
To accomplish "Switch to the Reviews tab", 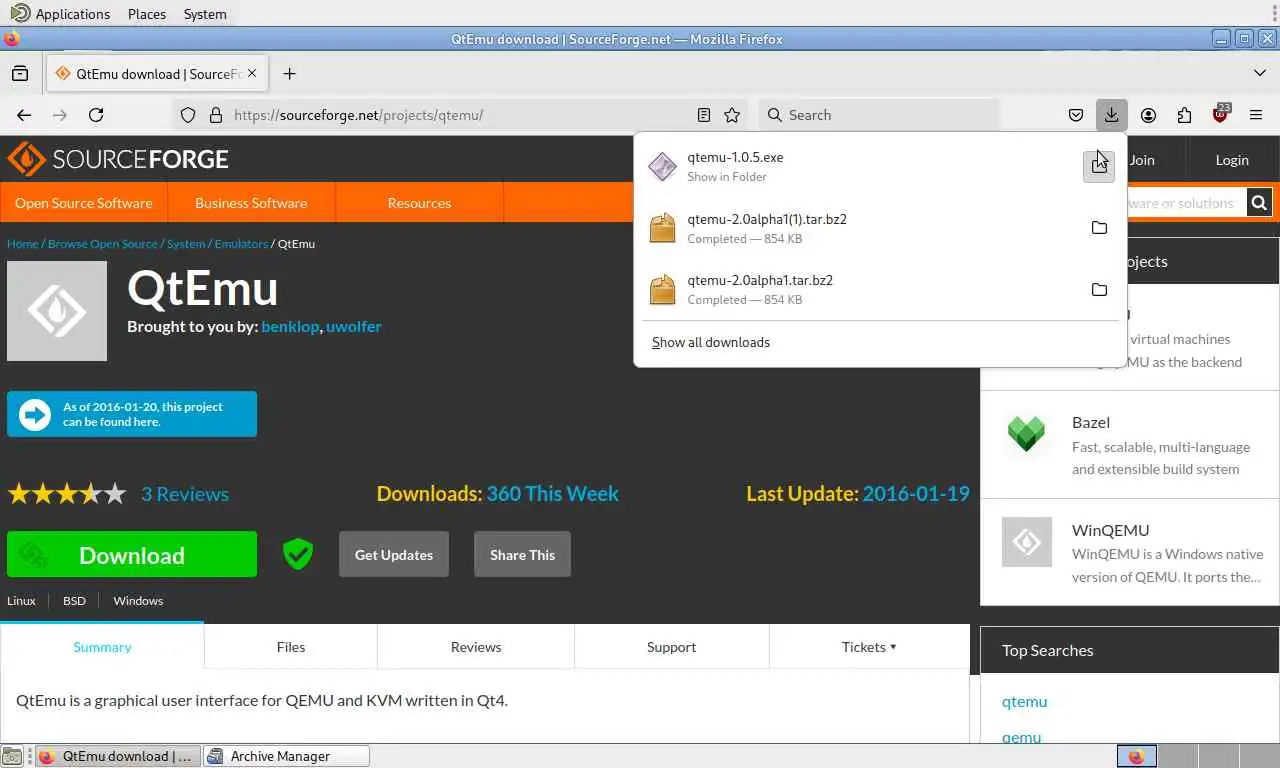I will pos(476,647).
